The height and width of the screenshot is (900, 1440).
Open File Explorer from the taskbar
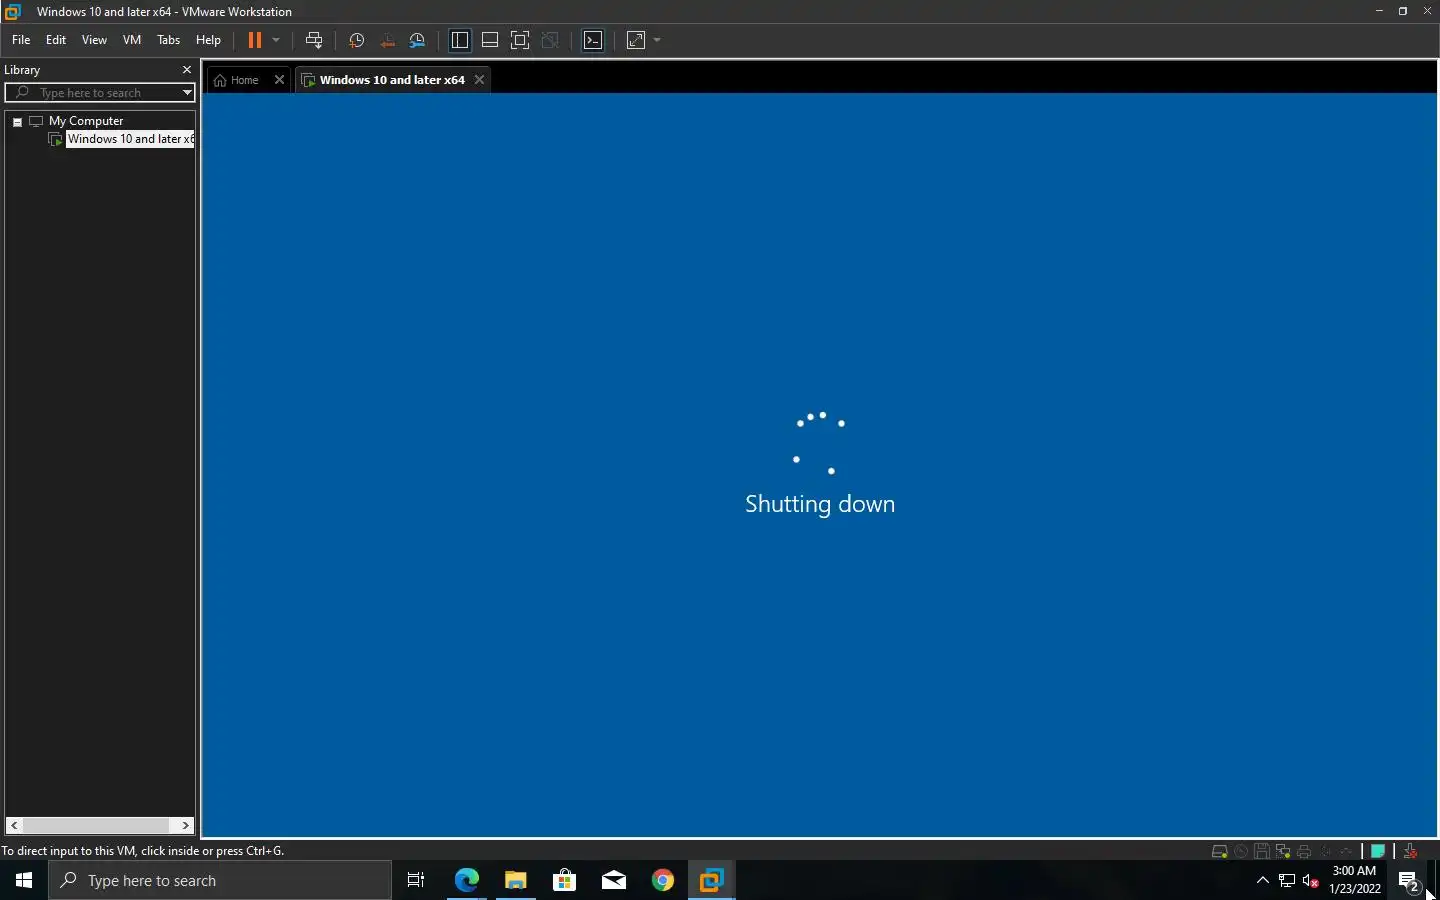pyautogui.click(x=515, y=881)
